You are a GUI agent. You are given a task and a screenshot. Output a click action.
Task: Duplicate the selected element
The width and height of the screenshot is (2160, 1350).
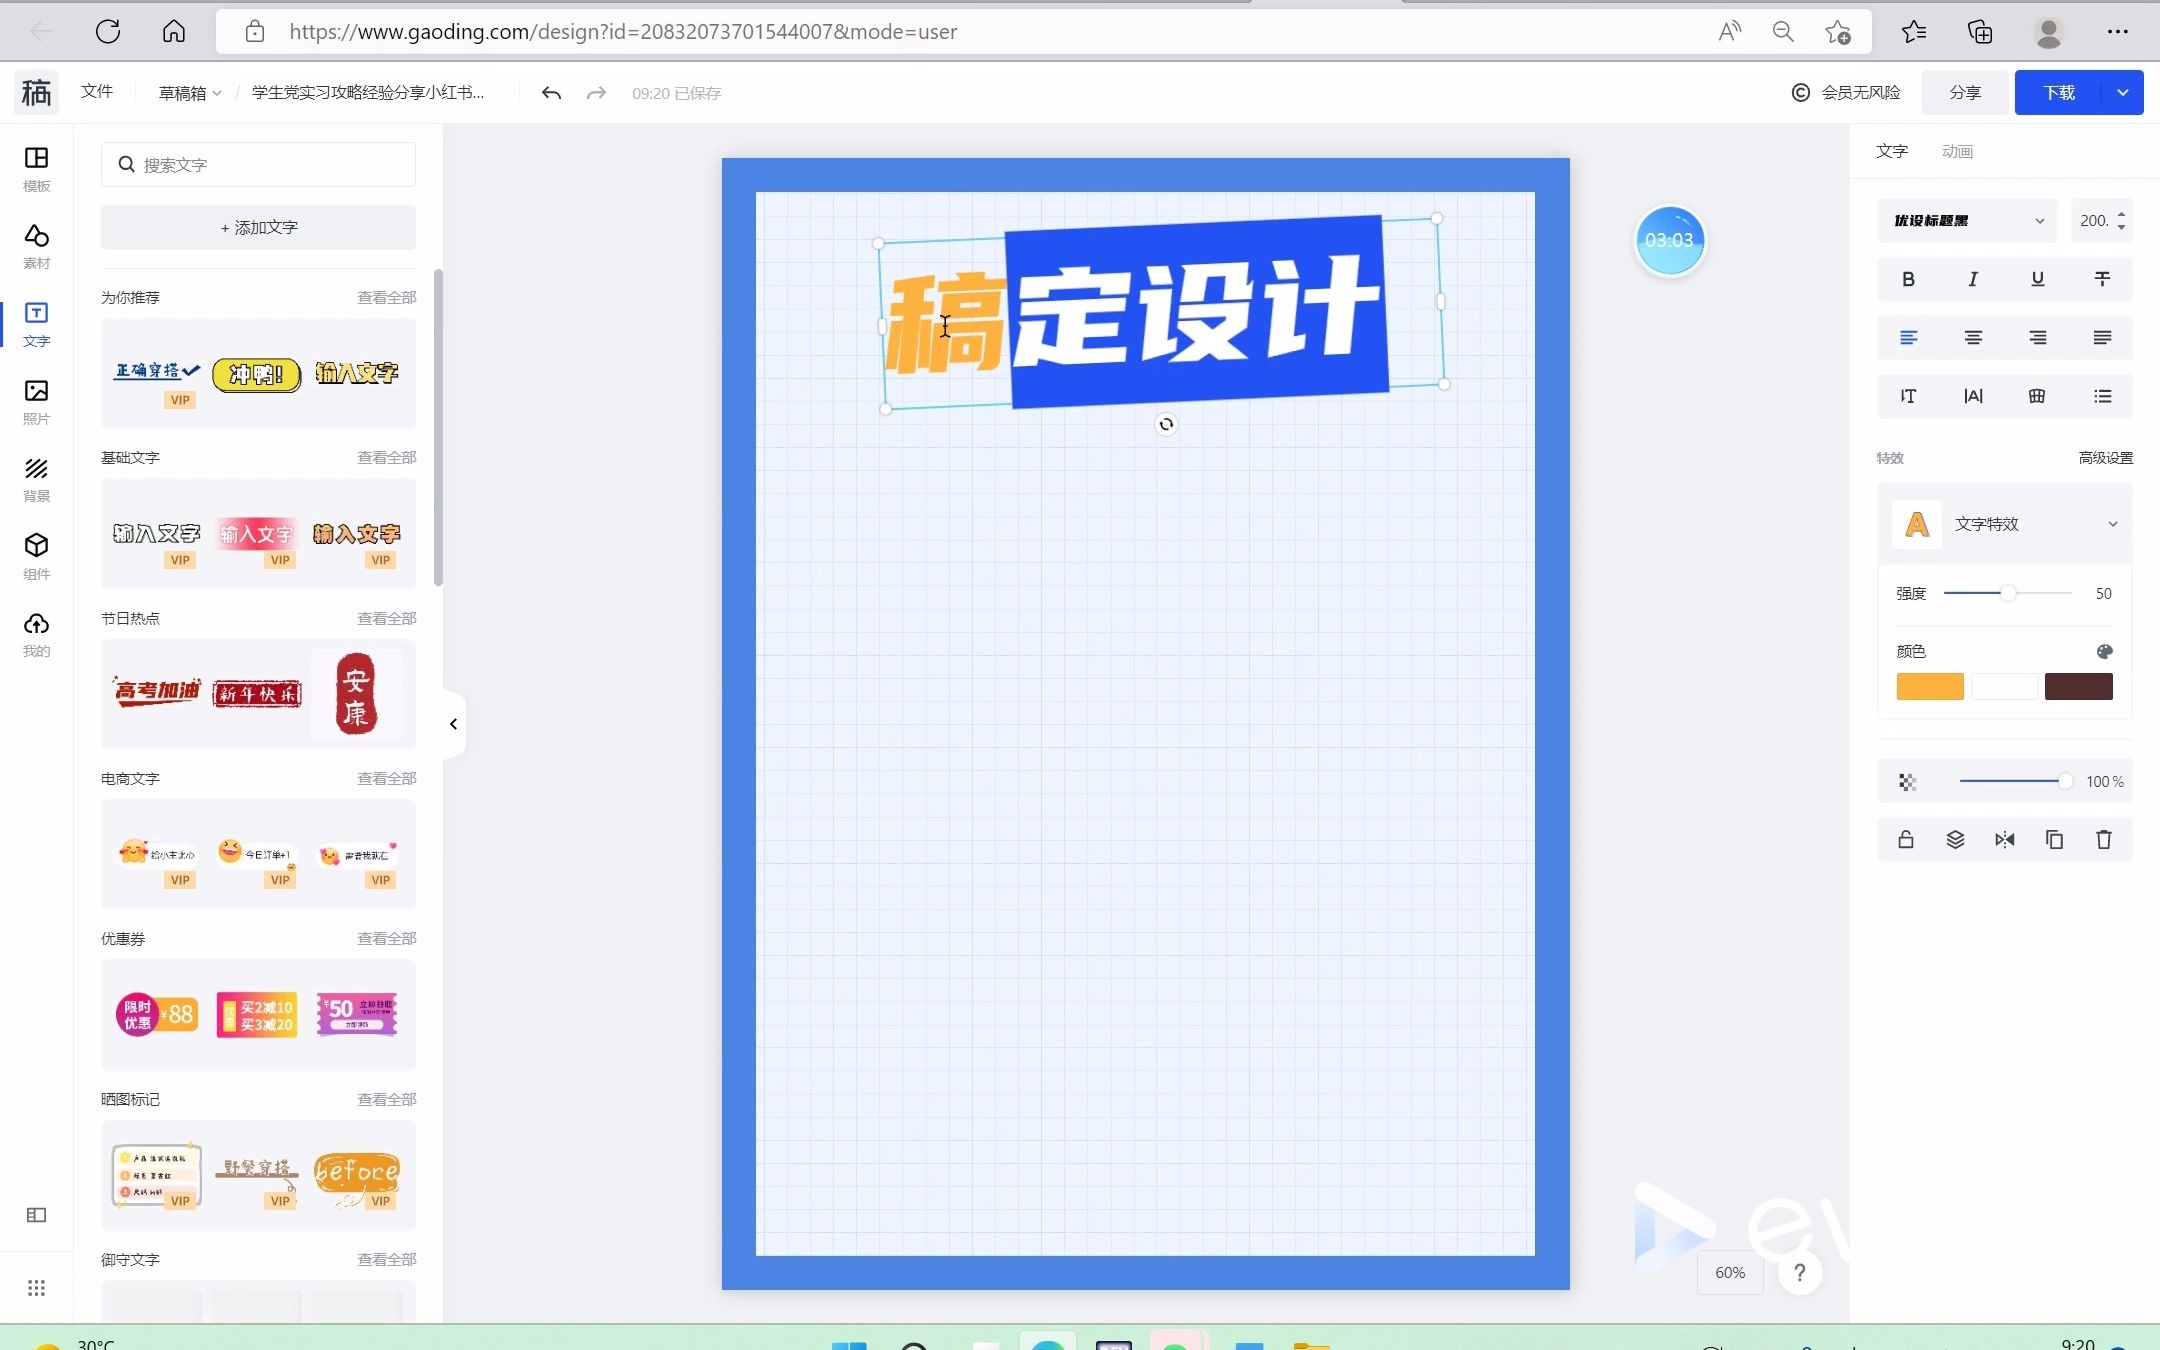pos(2054,840)
